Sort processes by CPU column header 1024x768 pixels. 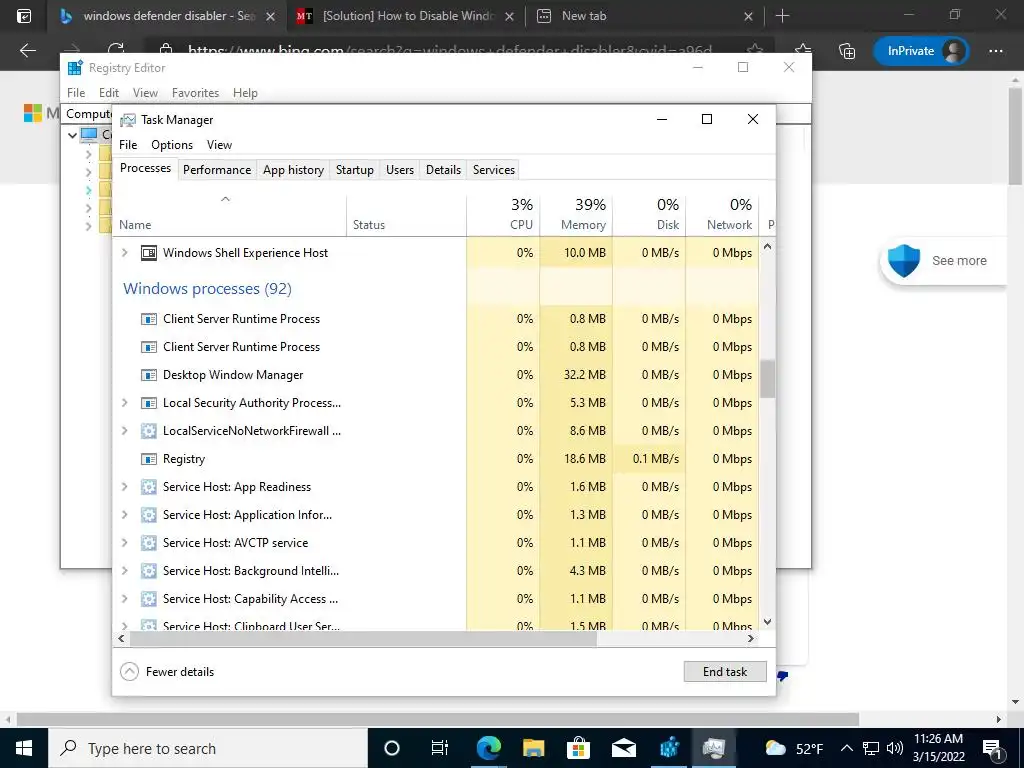[503, 215]
